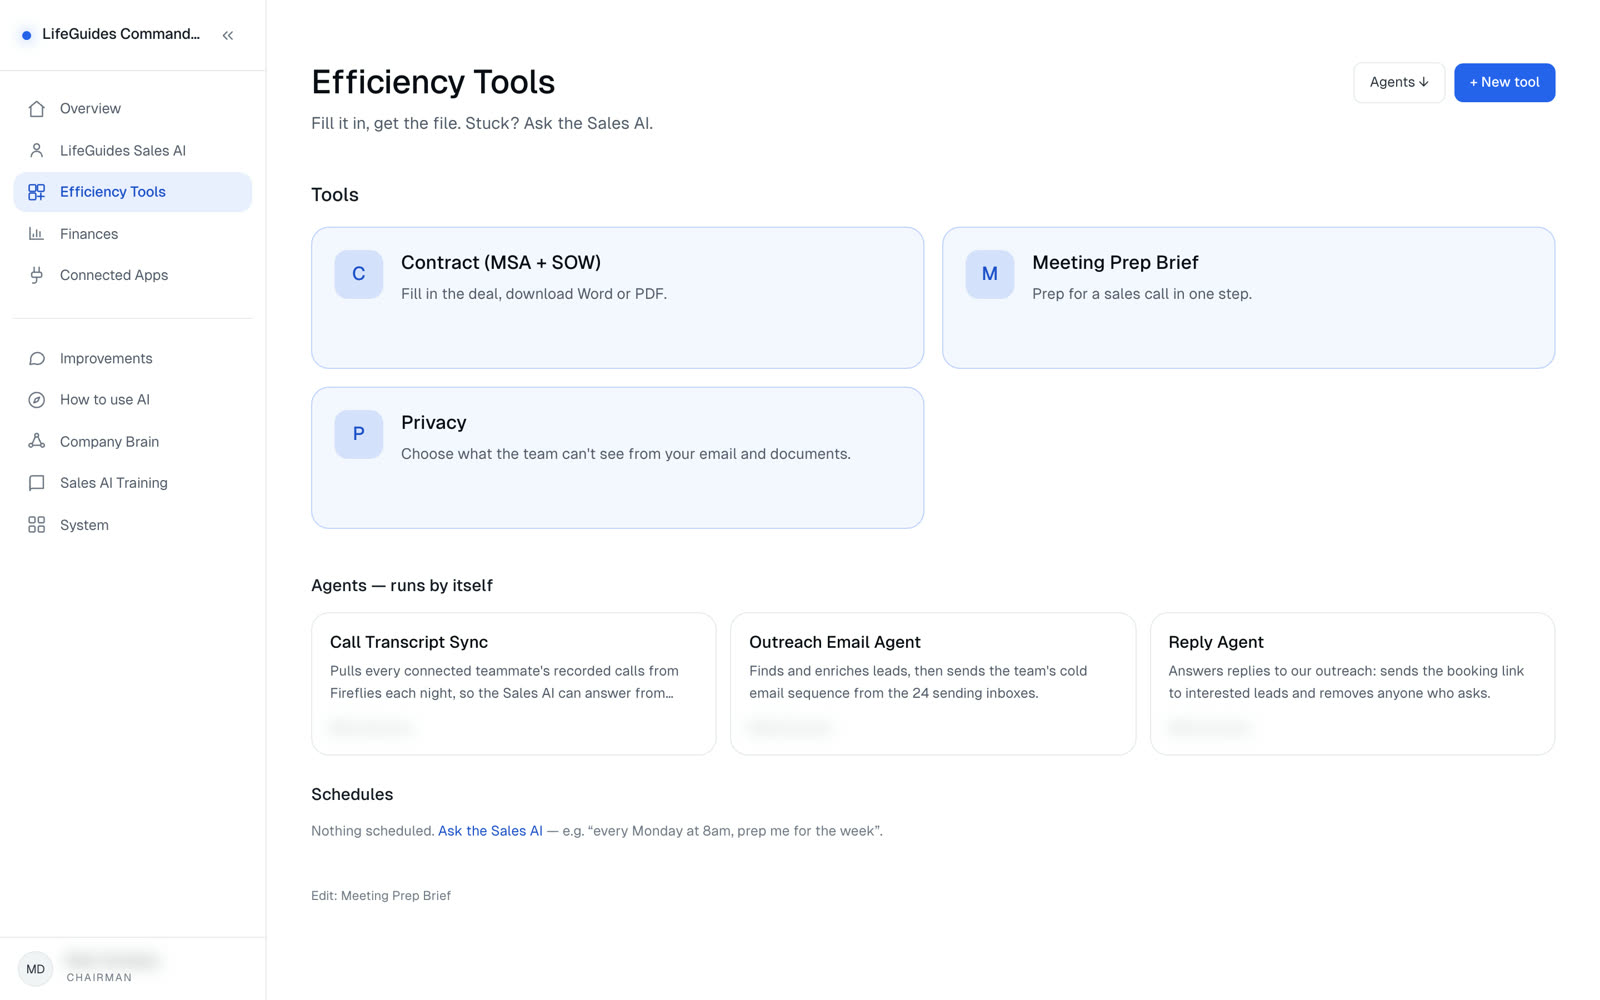The image size is (1600, 1000).
Task: Open the Call Transcript Sync agent card
Action: click(x=513, y=684)
